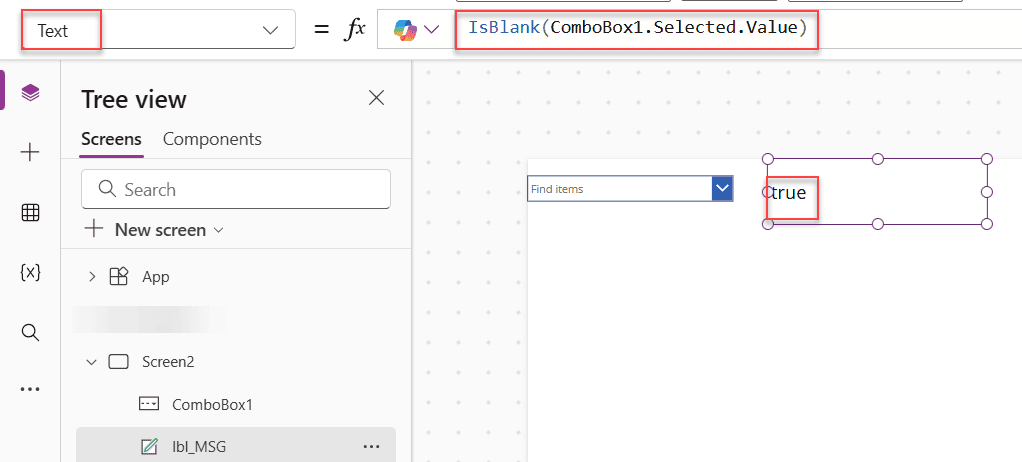Click the fx formula function icon
This screenshot has width=1022, height=462.
(355, 30)
